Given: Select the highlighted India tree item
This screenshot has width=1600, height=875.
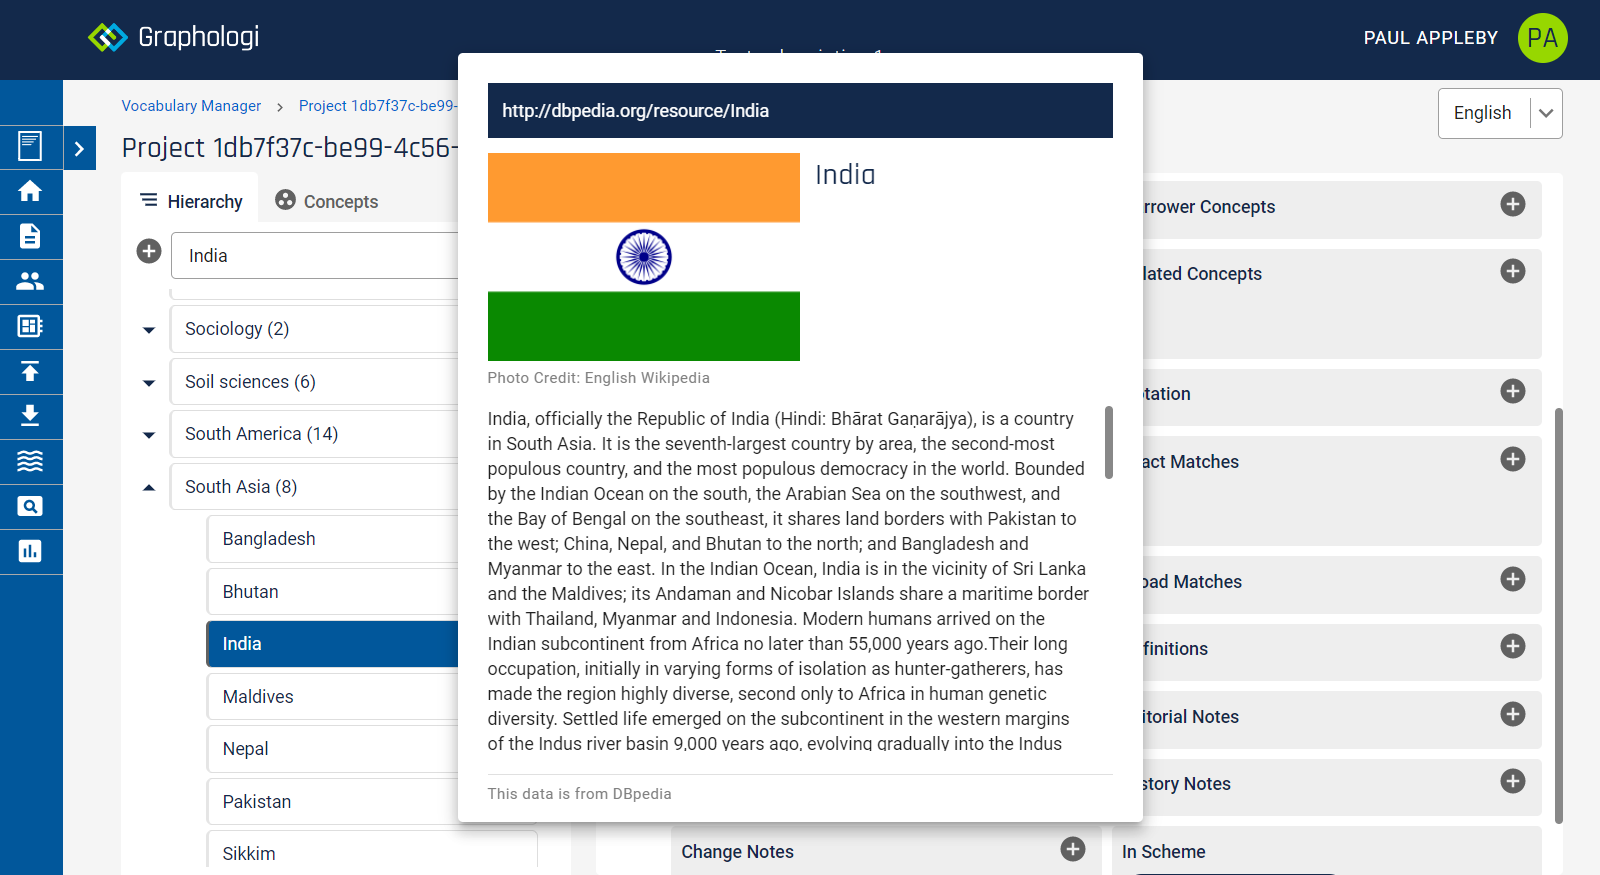Looking at the screenshot, I should [332, 644].
